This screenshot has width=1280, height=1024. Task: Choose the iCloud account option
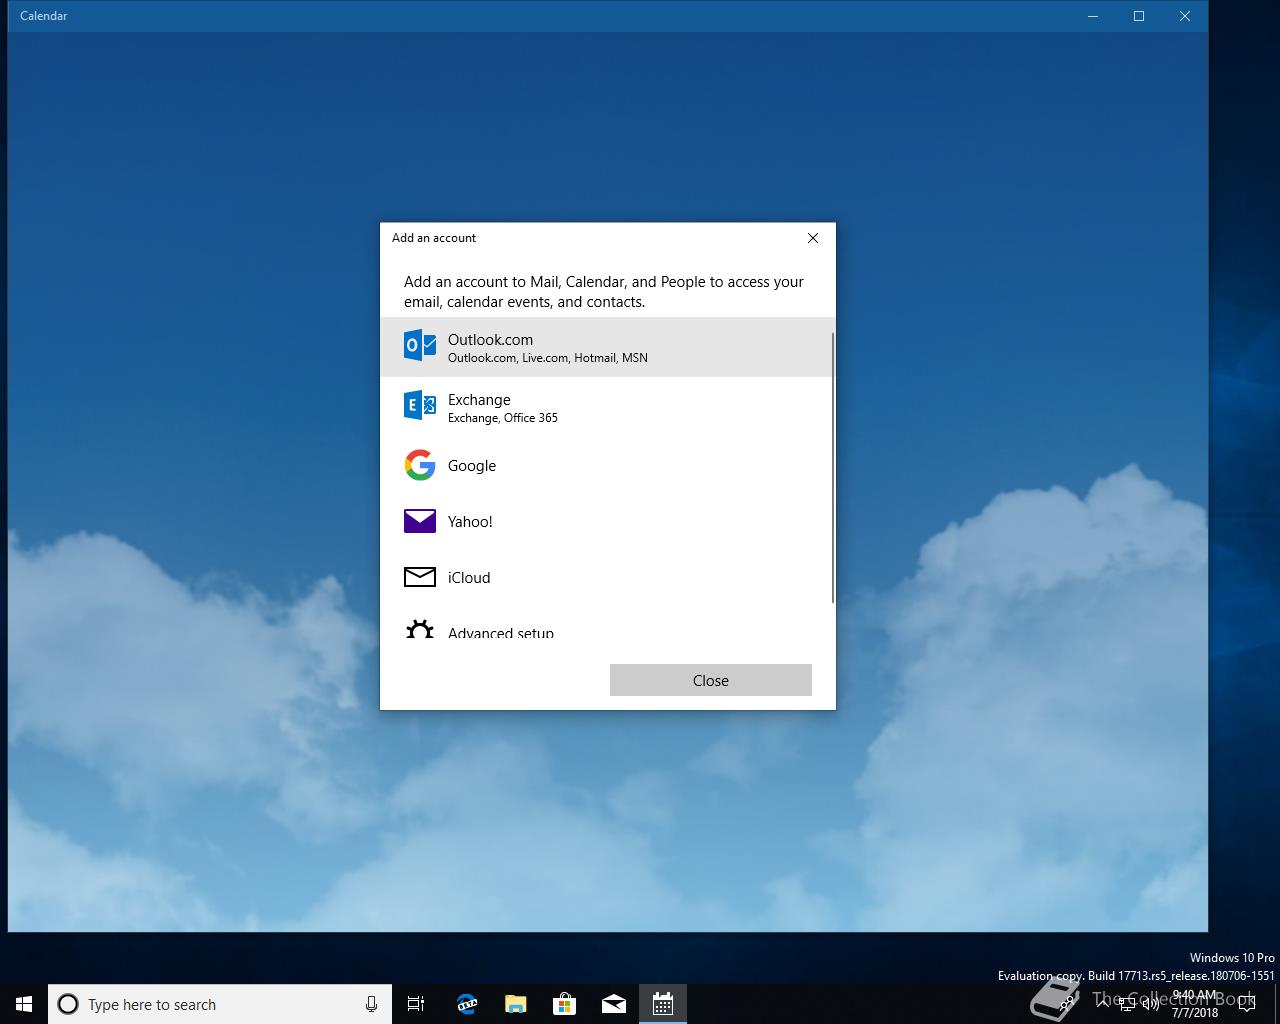point(606,577)
